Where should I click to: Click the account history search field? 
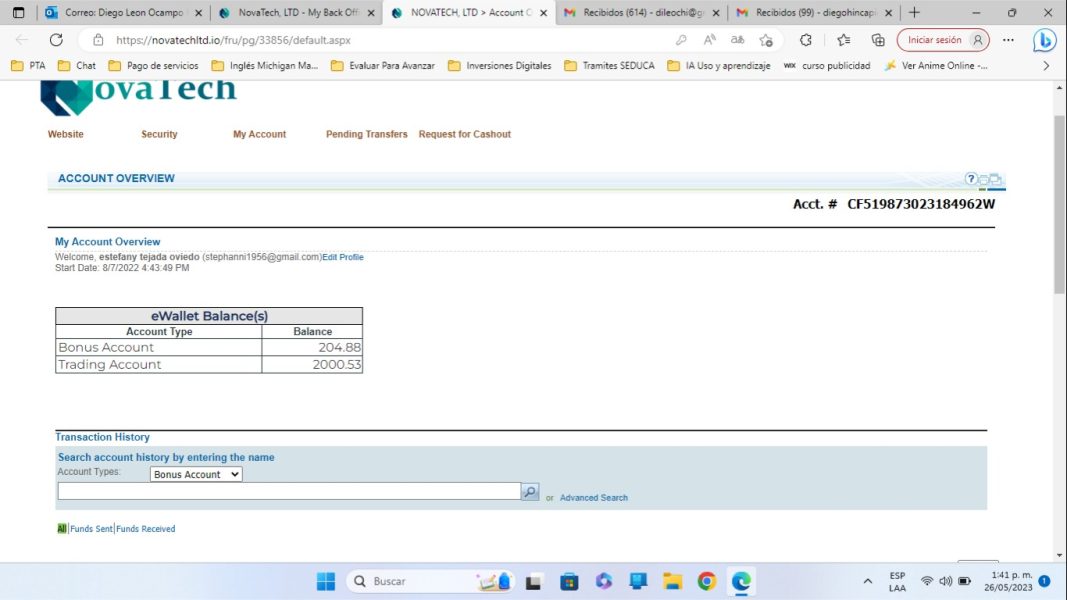coord(289,491)
